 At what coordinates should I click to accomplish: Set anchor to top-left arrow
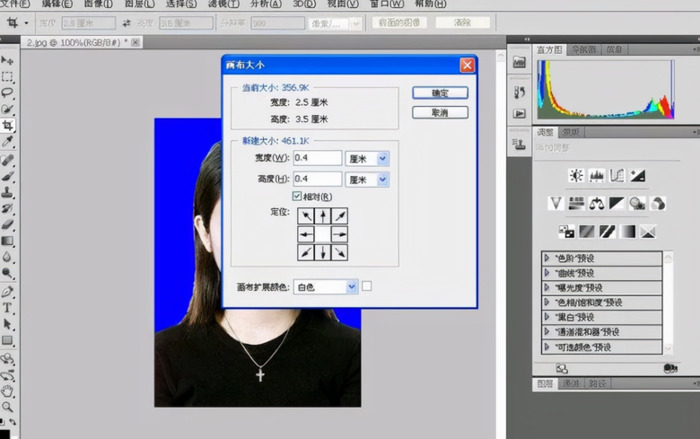click(x=306, y=216)
